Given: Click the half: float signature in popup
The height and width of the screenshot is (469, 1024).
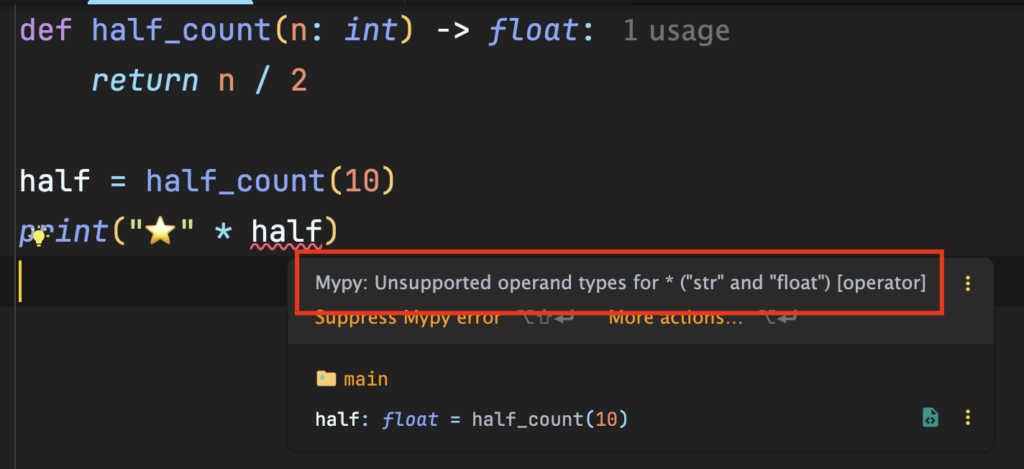Looking at the screenshot, I should pos(376,419).
